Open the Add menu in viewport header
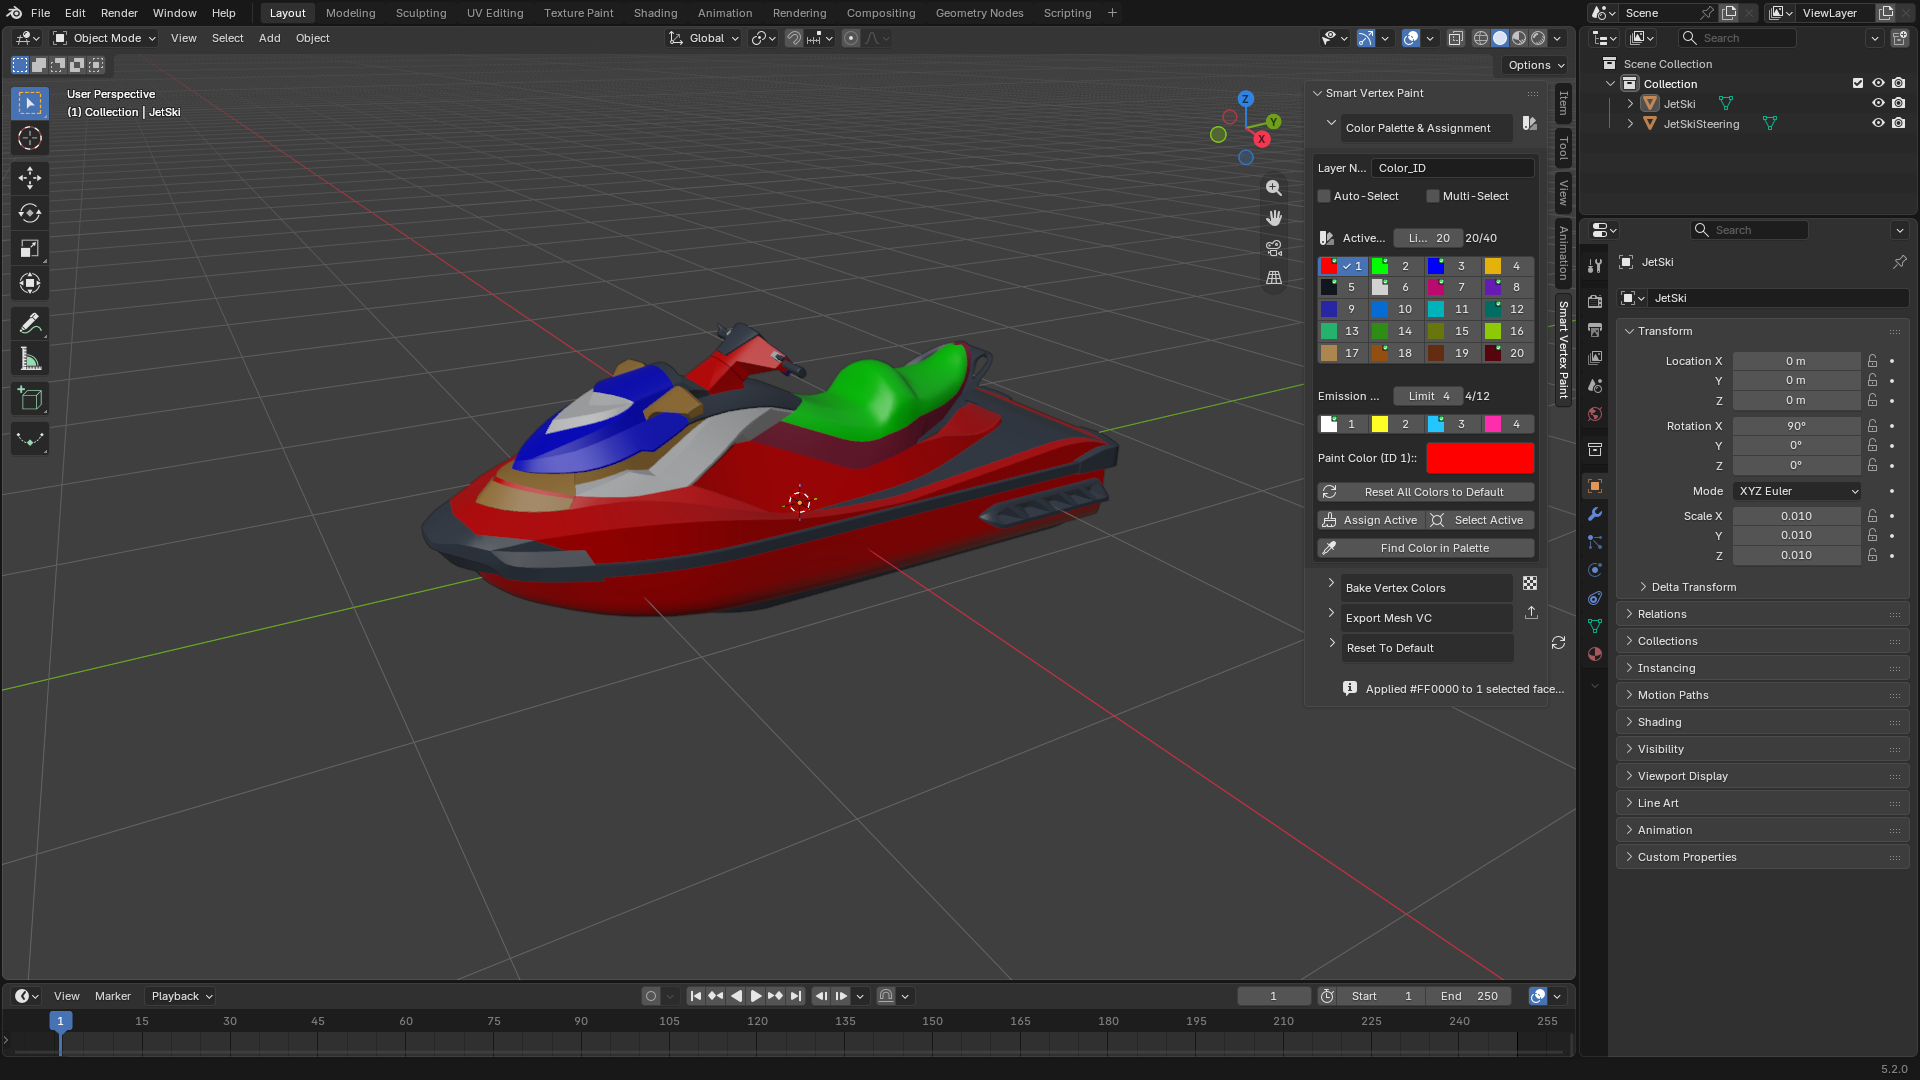 [269, 38]
